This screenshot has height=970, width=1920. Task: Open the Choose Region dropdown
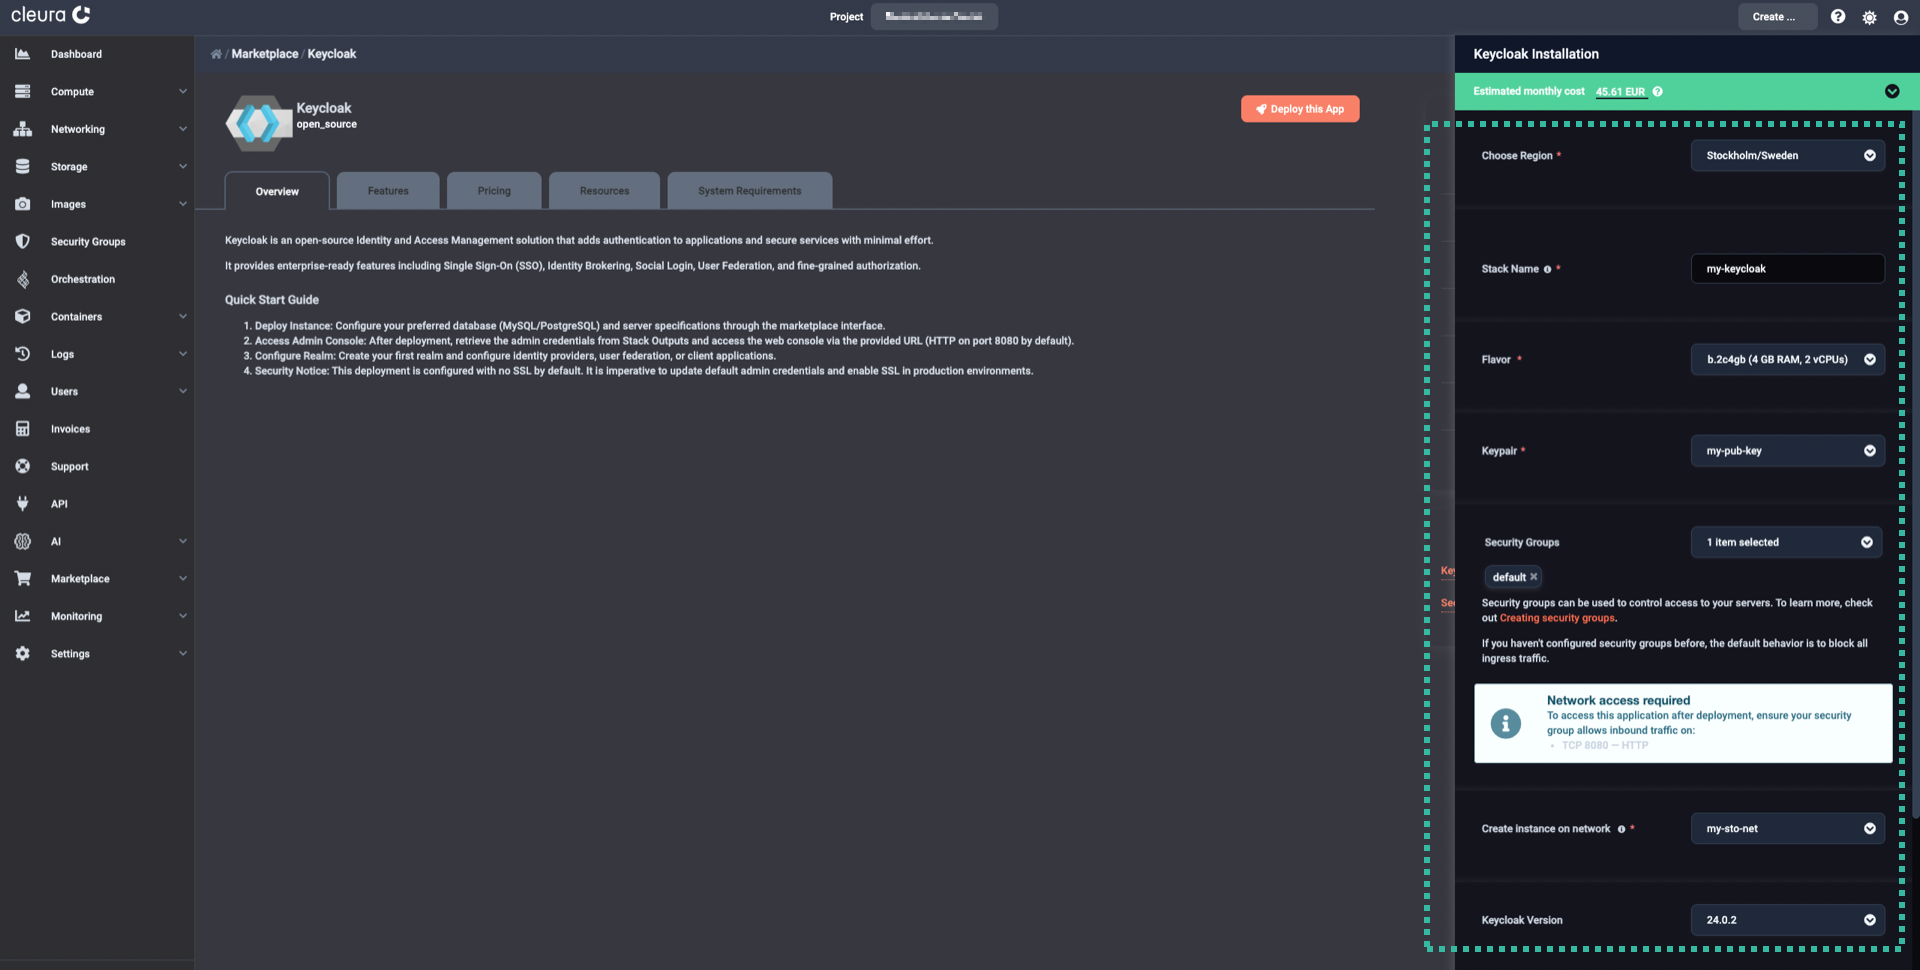pyautogui.click(x=1787, y=155)
